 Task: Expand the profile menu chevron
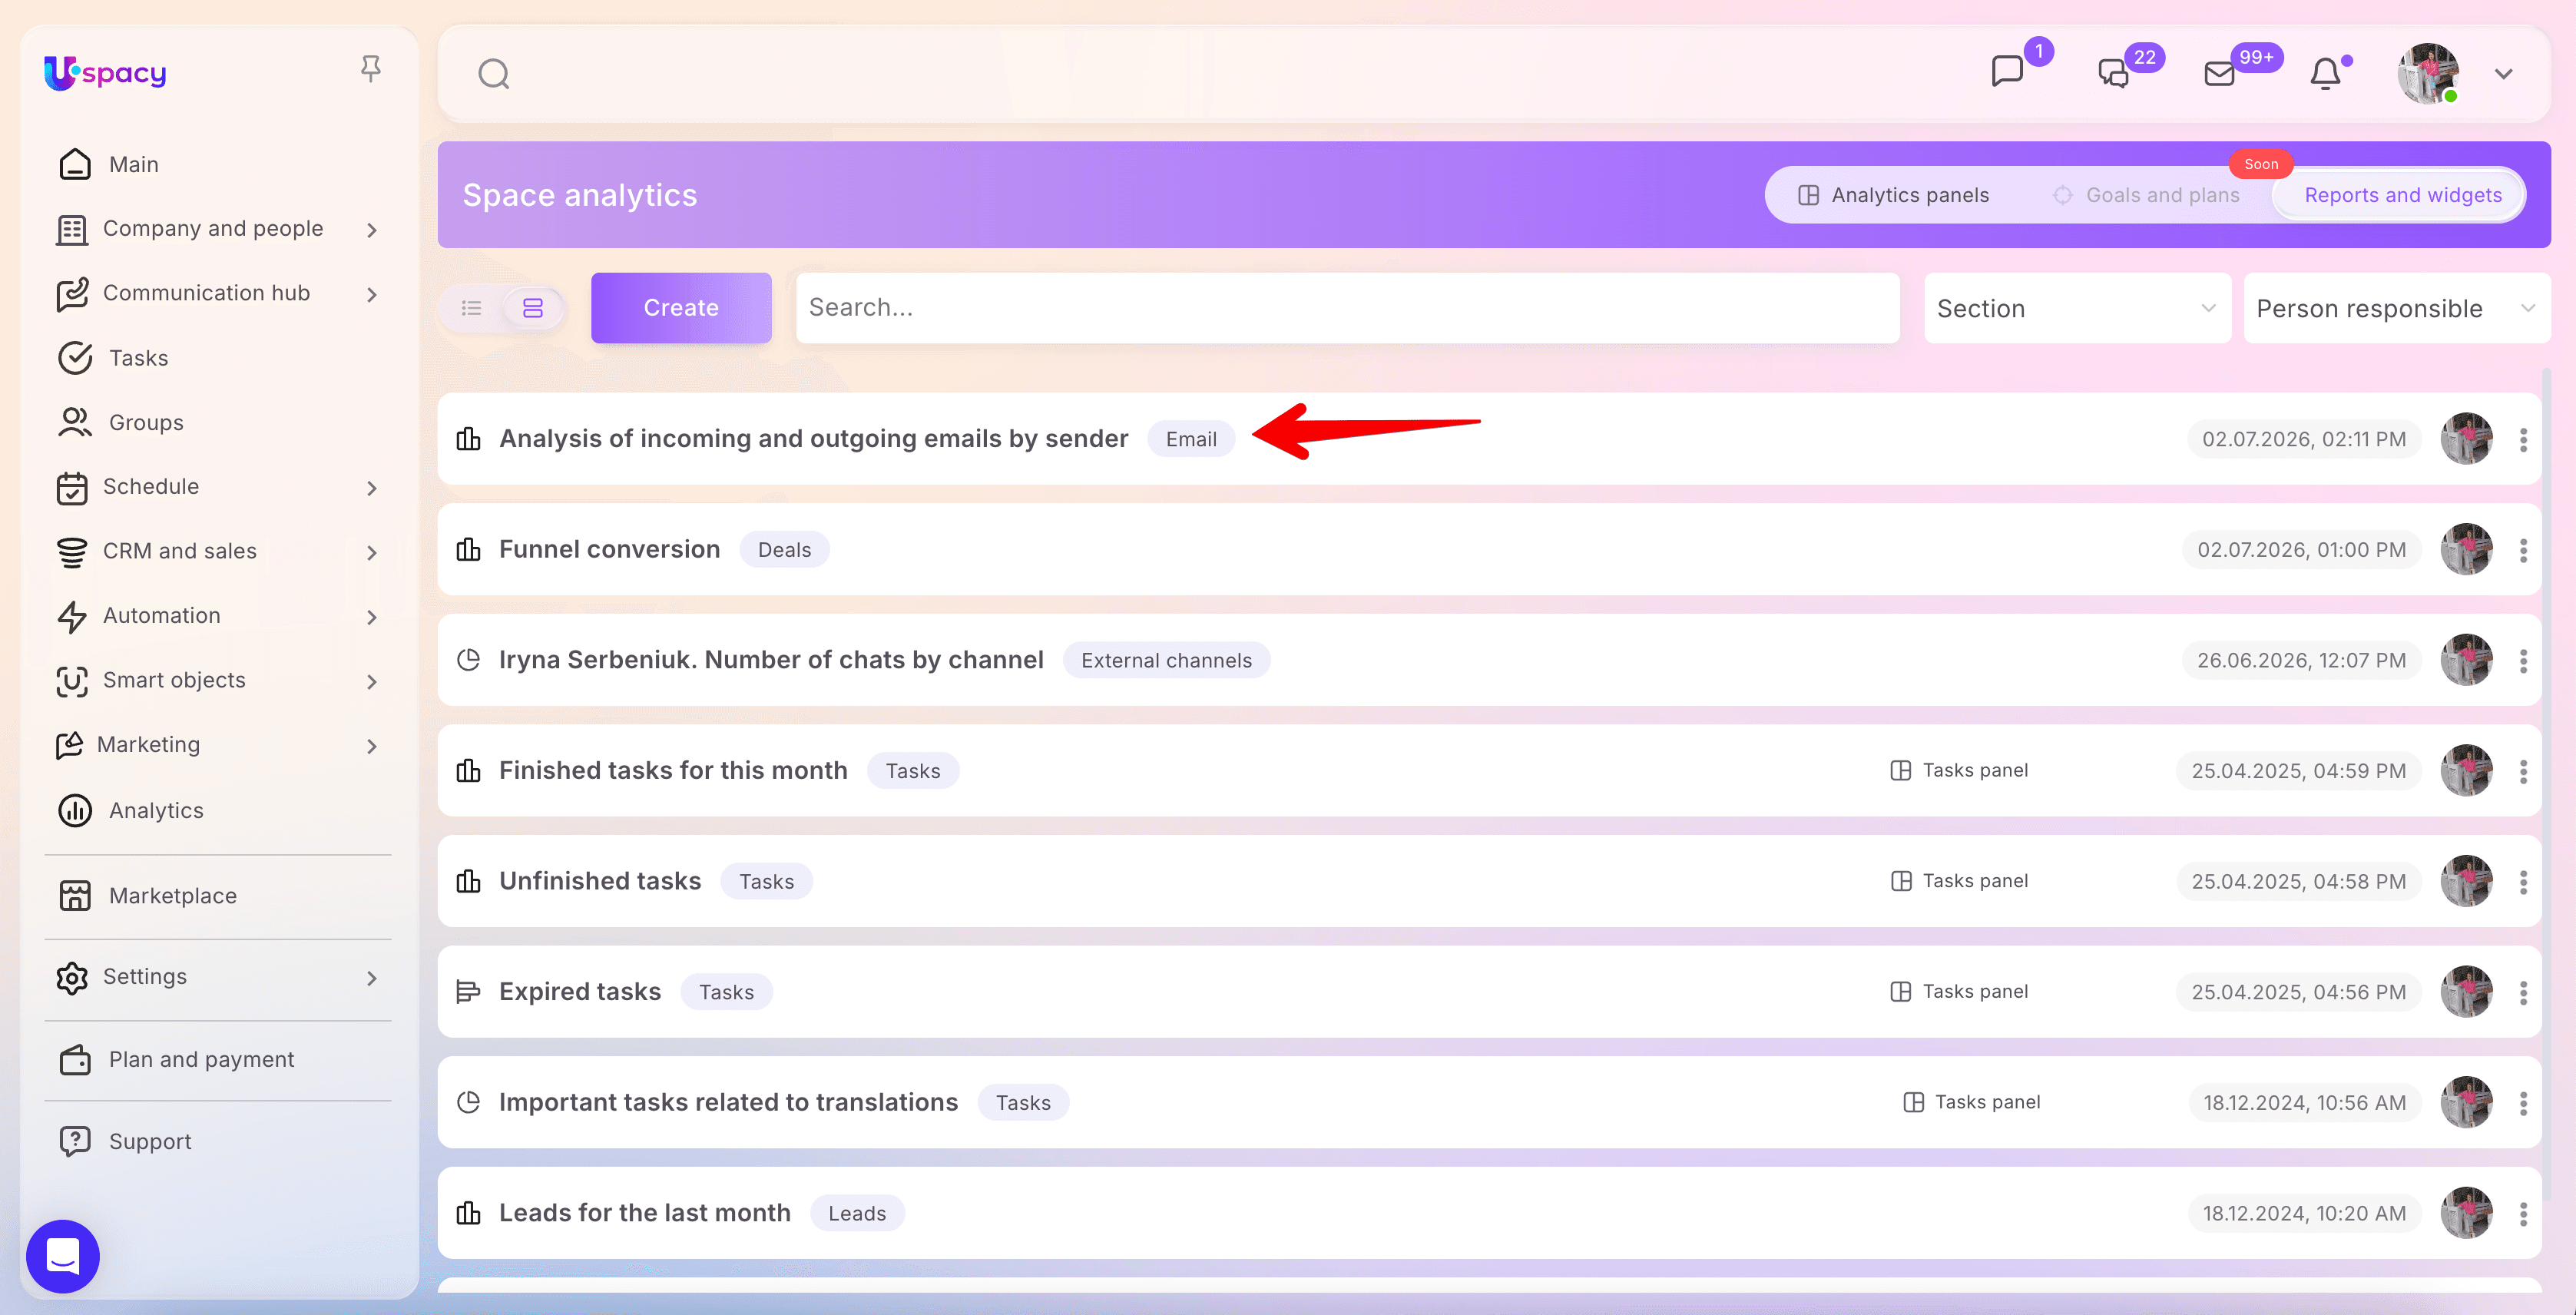2503,74
